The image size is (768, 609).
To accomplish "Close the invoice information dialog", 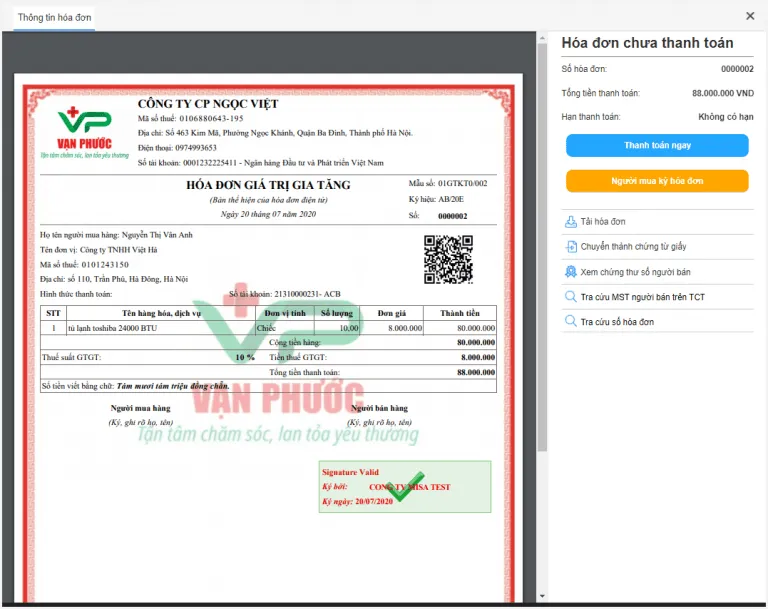I will click(750, 16).
